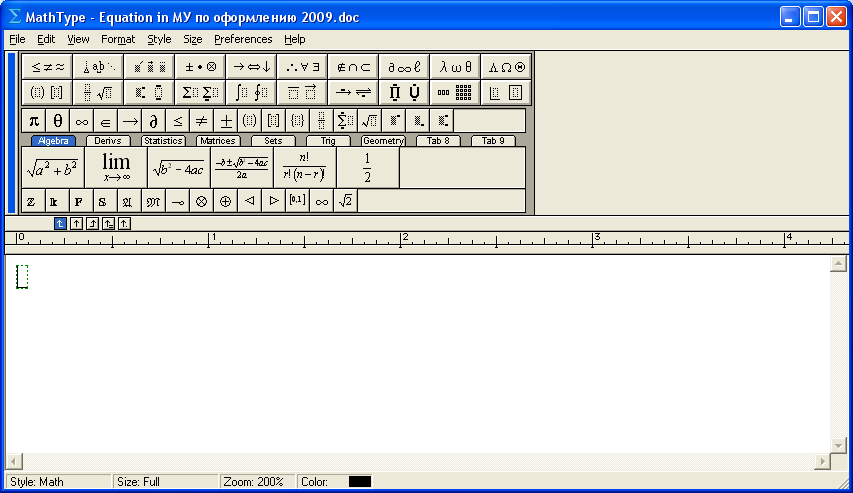Open the set theory symbols palette
The height and width of the screenshot is (493, 853).
click(354, 67)
